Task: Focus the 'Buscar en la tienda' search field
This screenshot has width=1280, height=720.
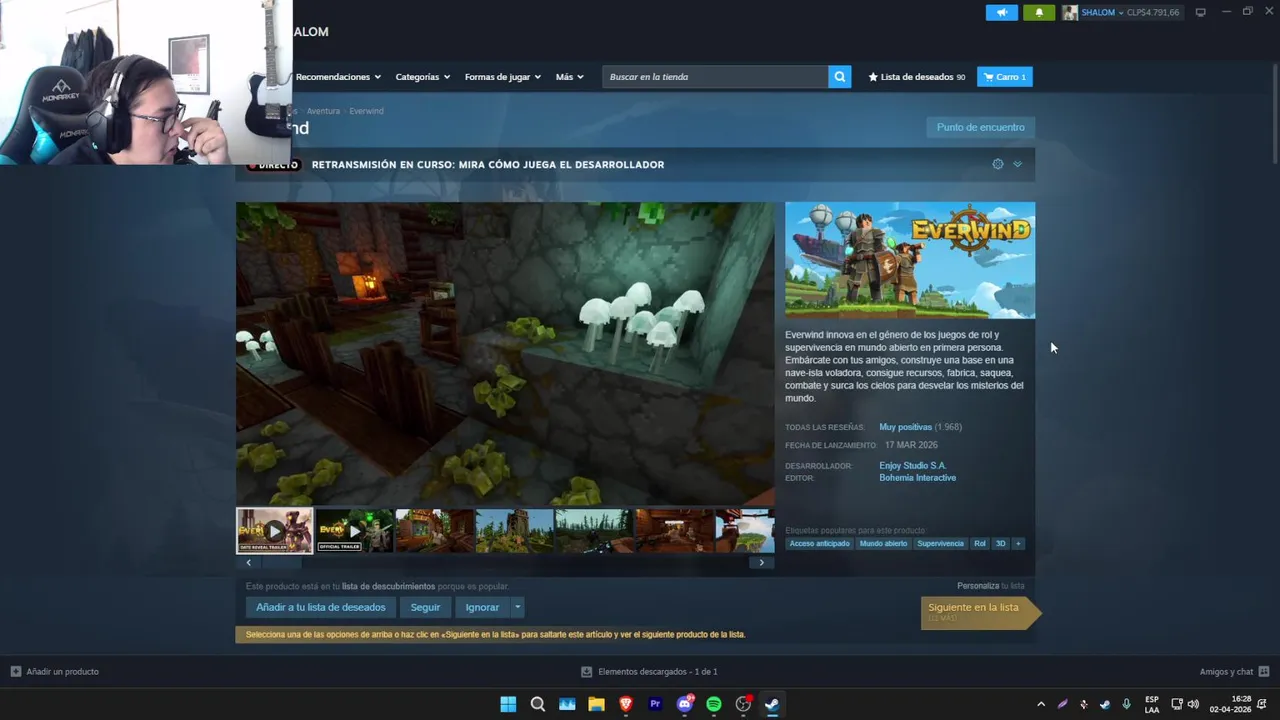Action: (x=715, y=77)
